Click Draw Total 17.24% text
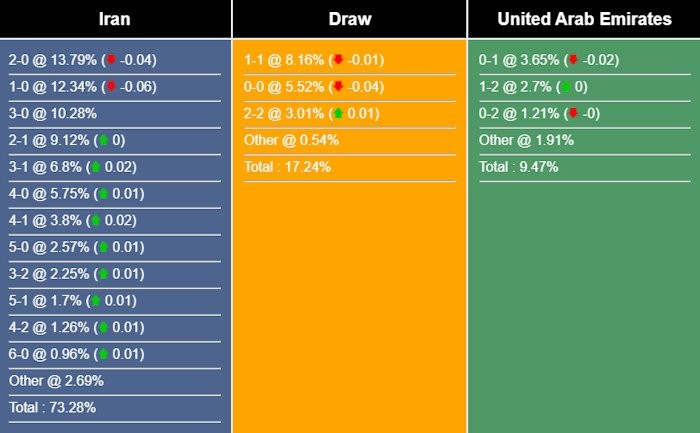Viewport: 700px width, 433px height. point(287,167)
